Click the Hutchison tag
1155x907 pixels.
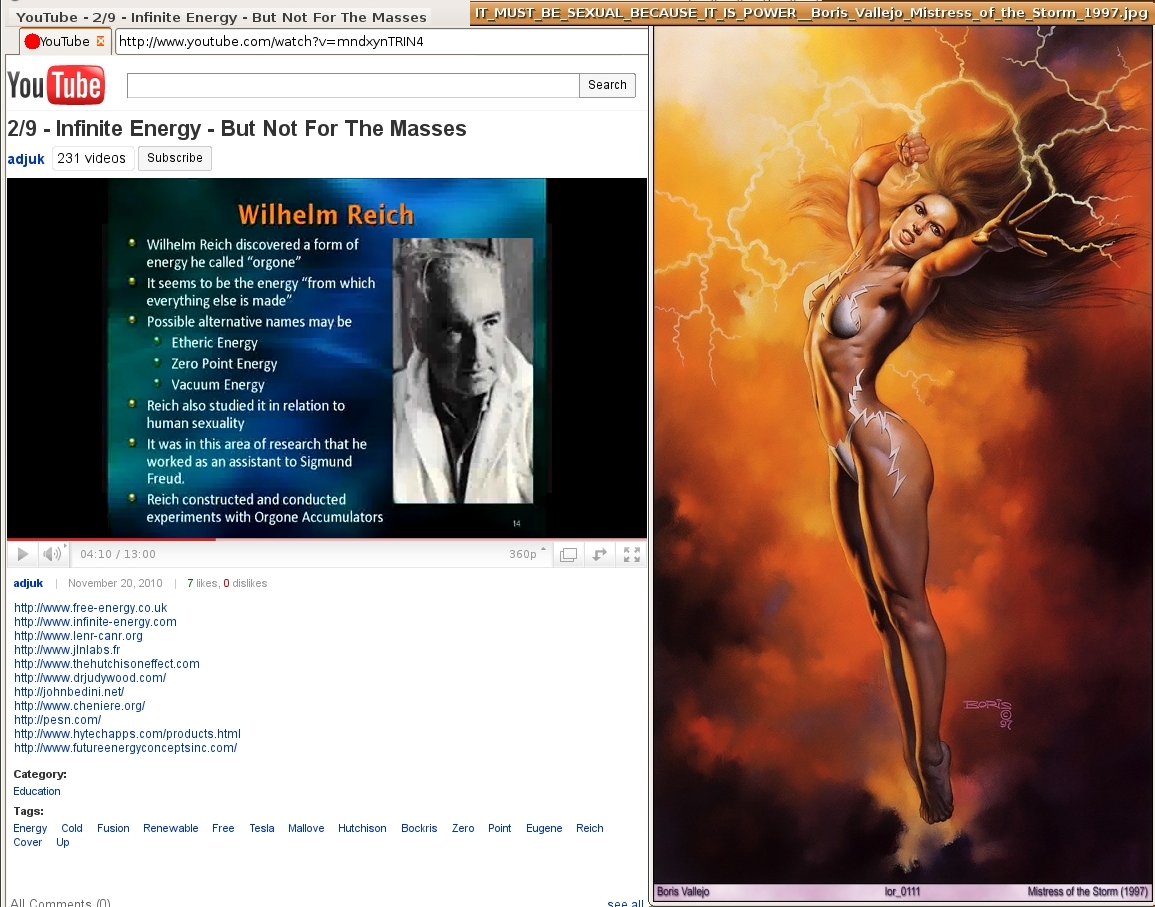(x=362, y=828)
